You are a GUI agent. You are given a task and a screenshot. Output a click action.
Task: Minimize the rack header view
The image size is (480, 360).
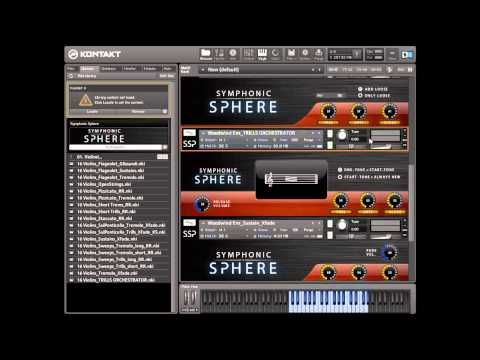point(410,70)
